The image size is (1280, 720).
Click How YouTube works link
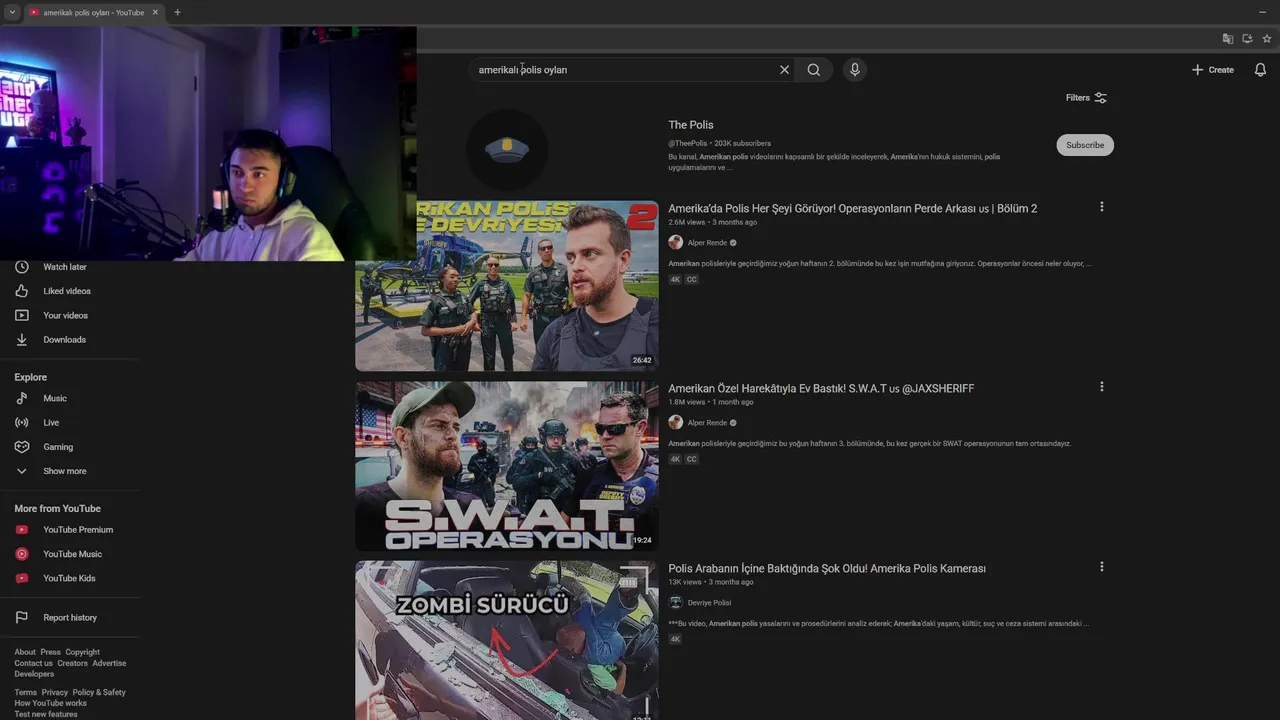[x=50, y=703]
